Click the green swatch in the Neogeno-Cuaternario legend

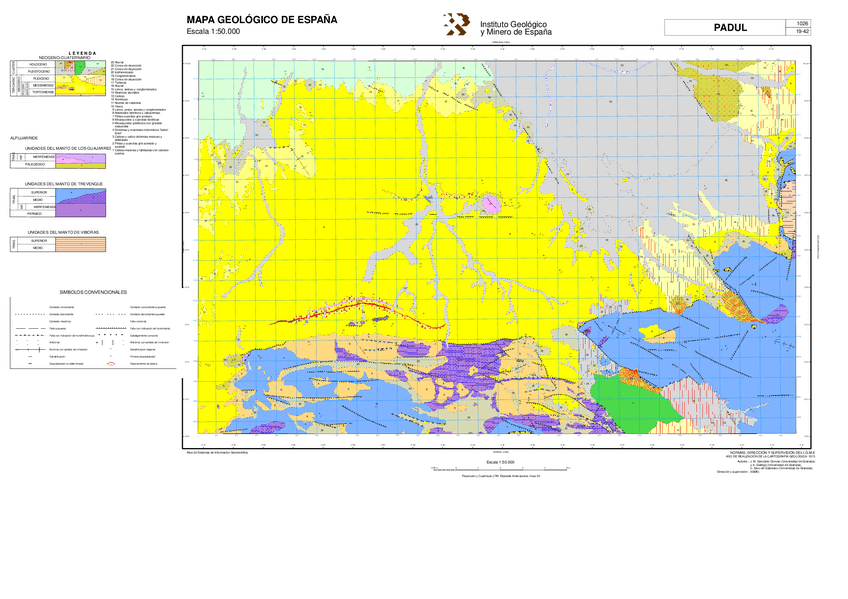(80, 67)
